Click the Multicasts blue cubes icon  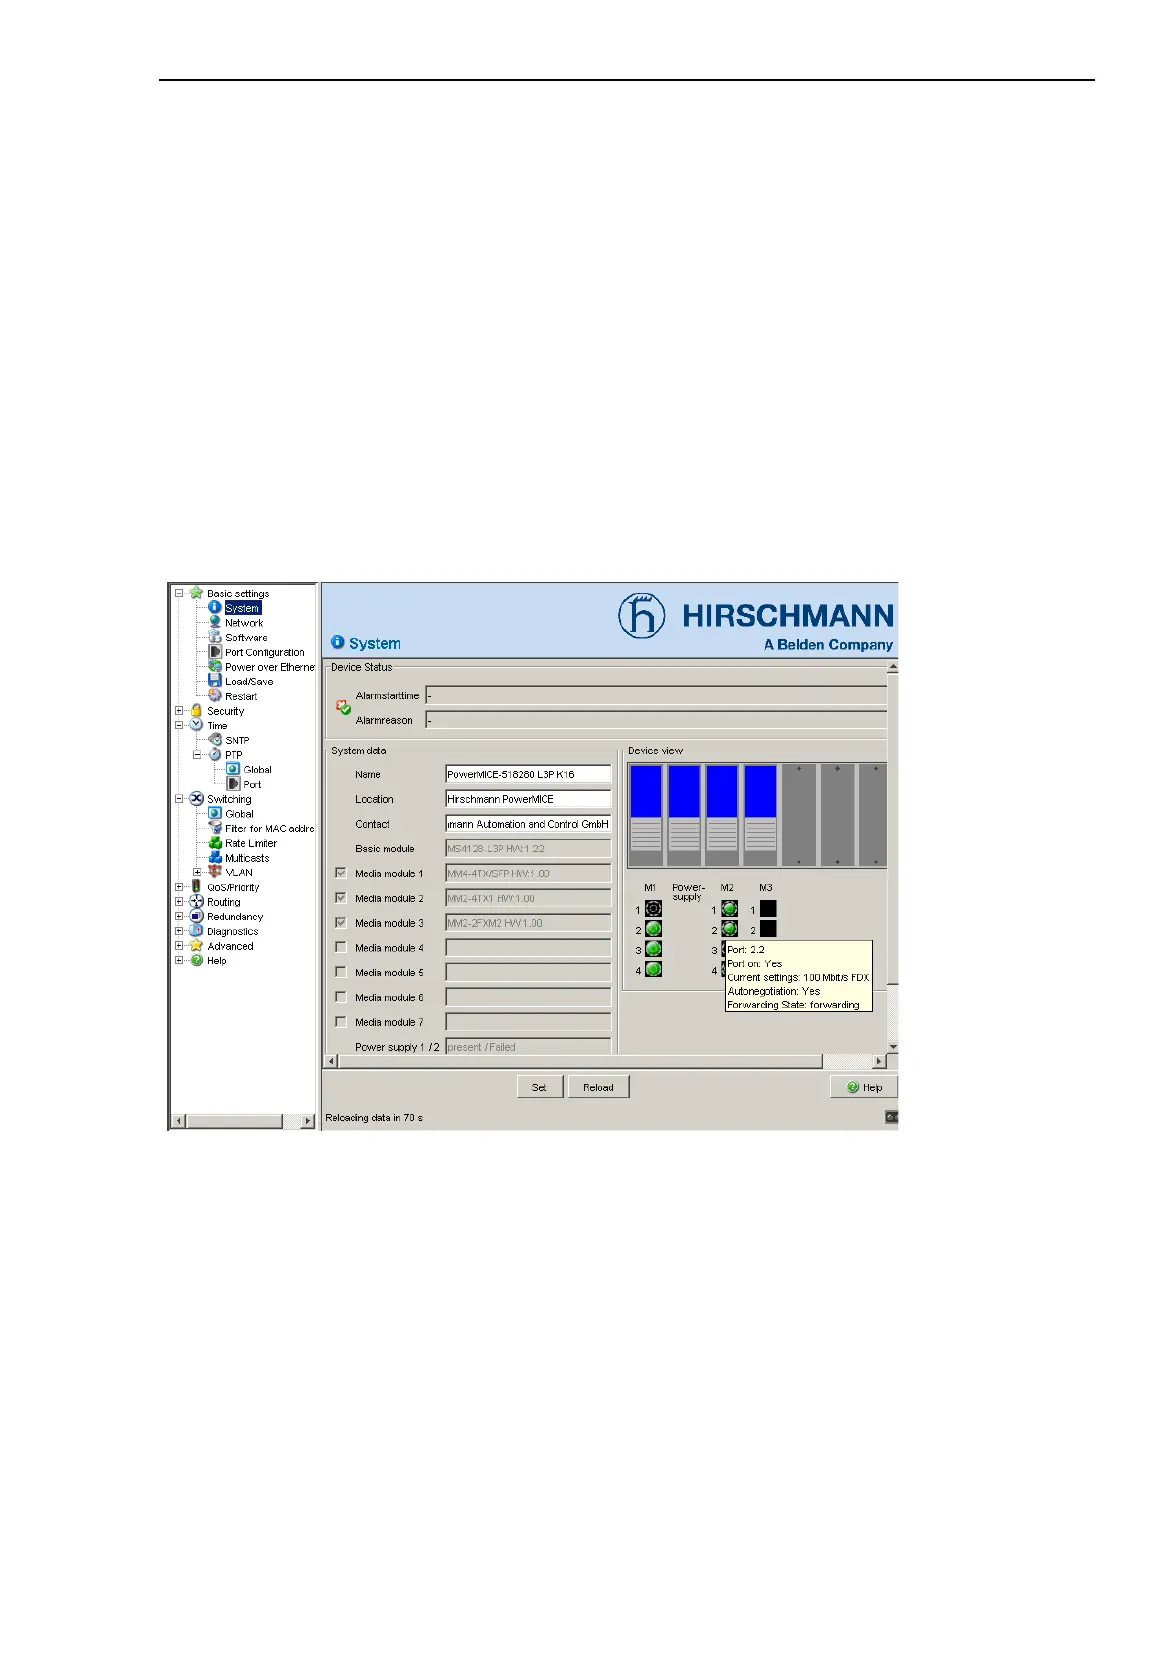(x=214, y=858)
